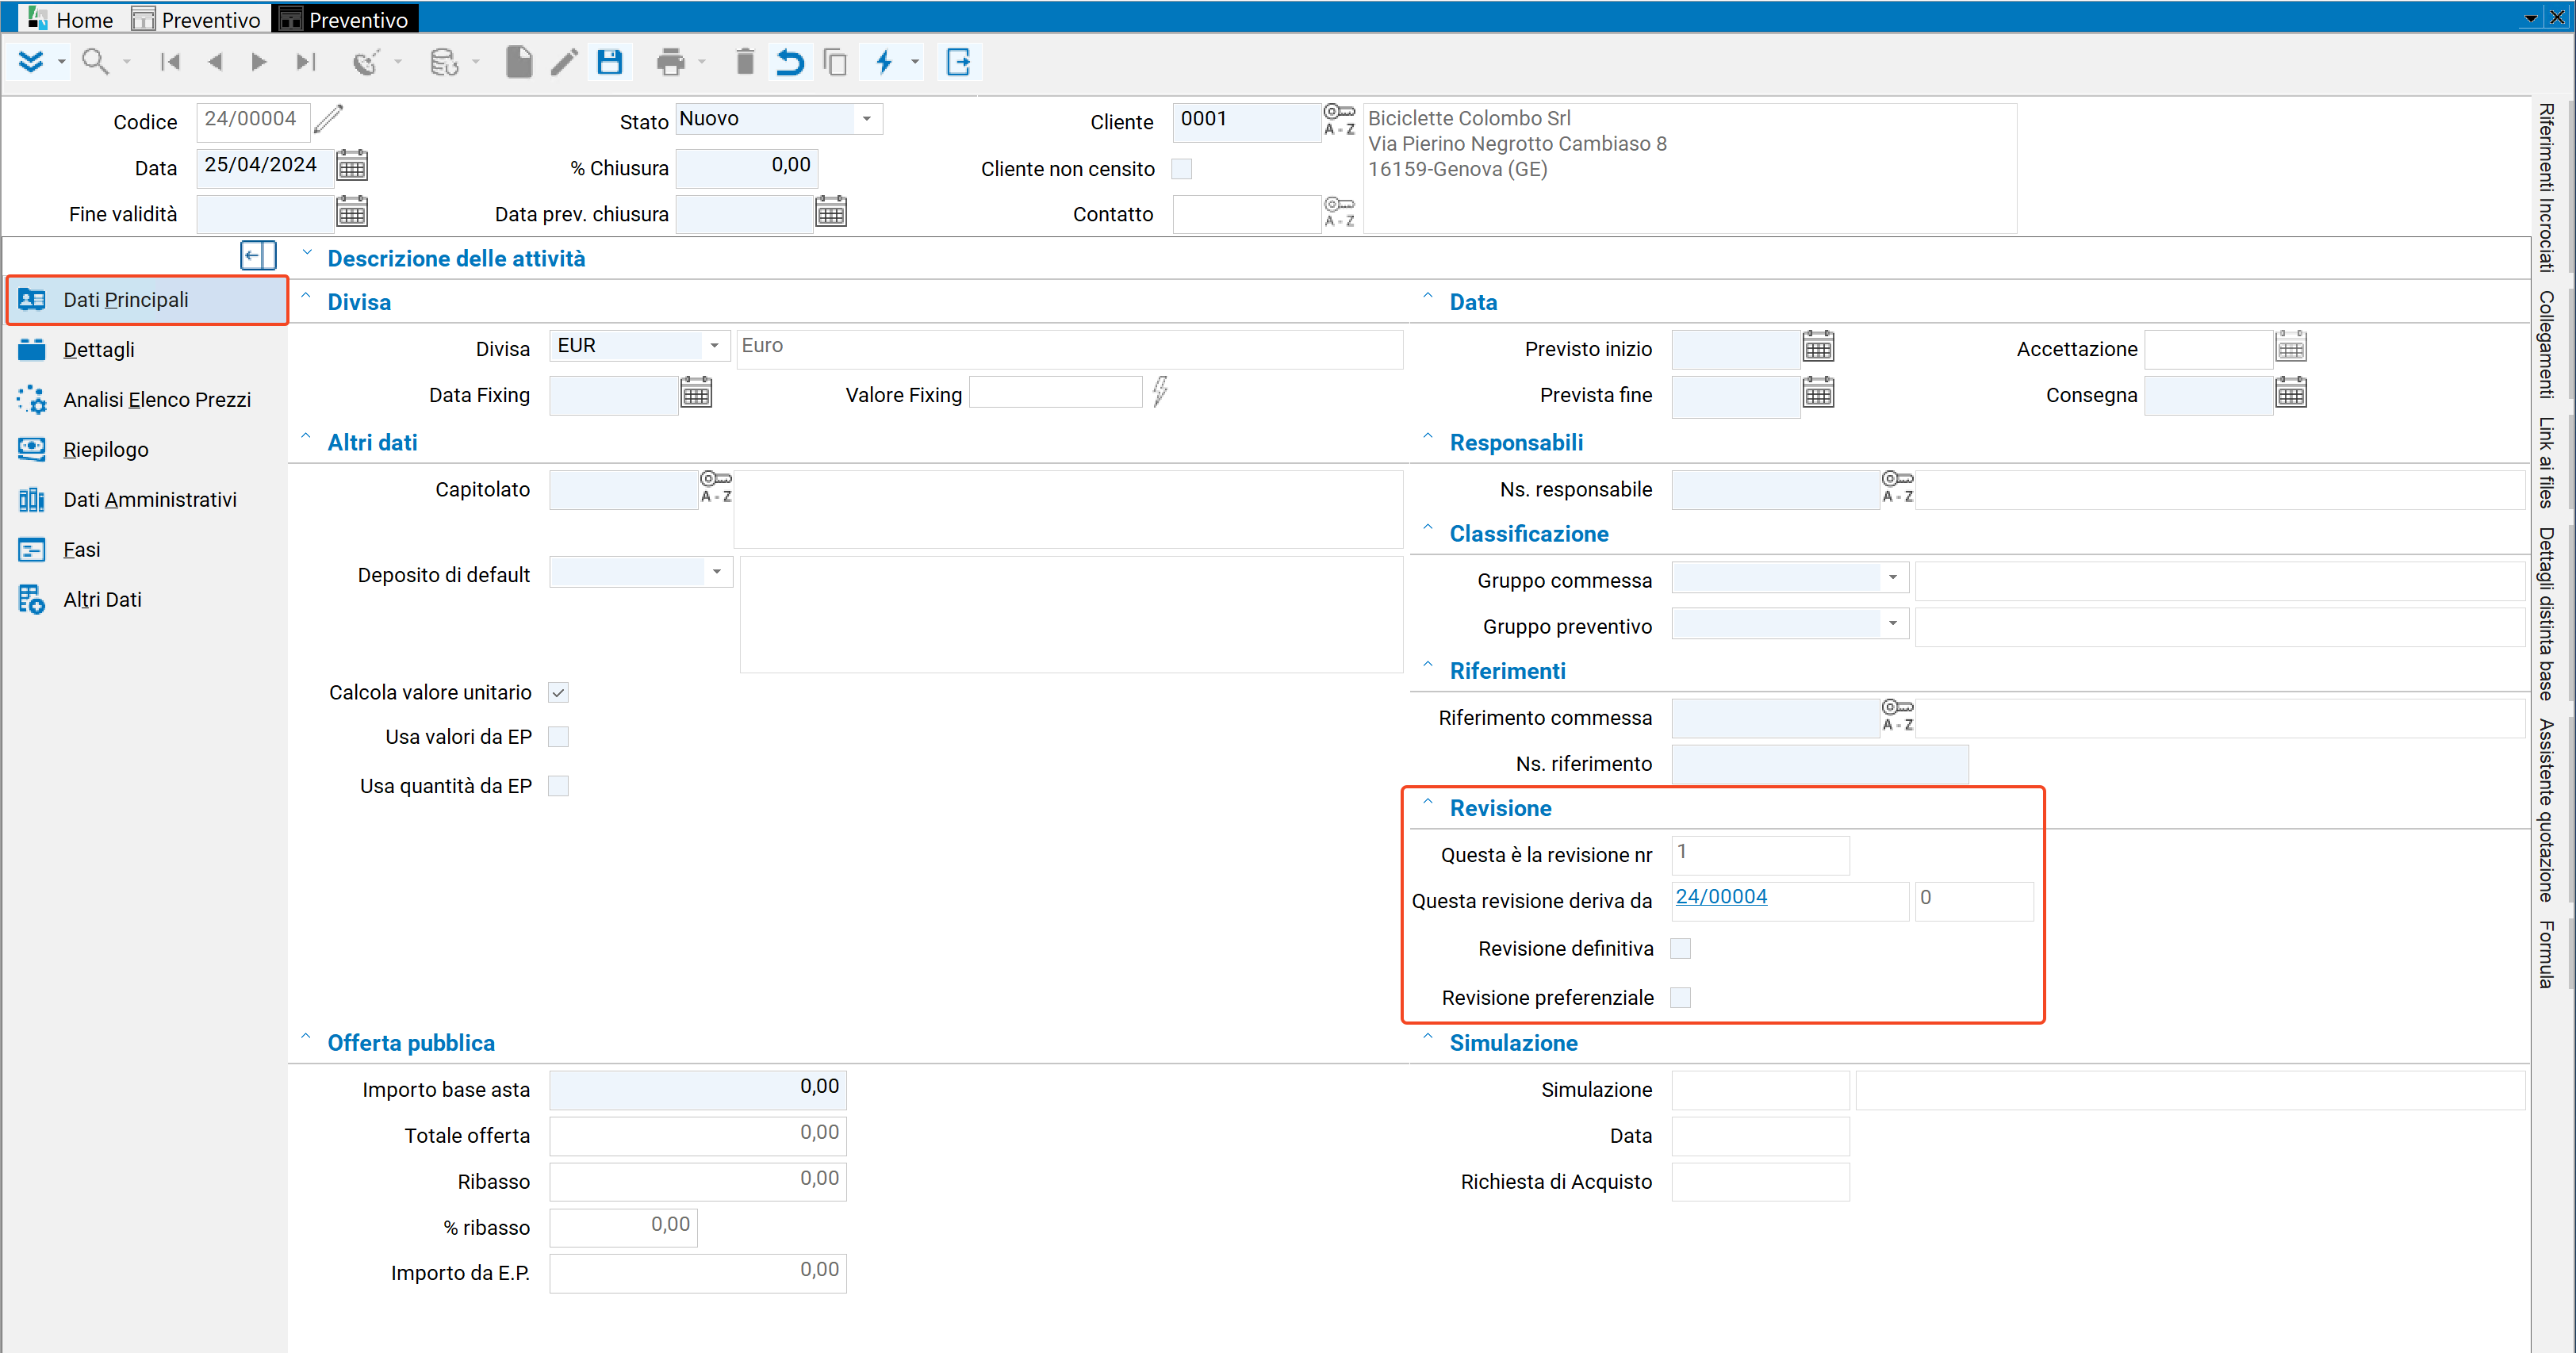Click the pencil next to Codice
Image resolution: width=2576 pixels, height=1353 pixels.
[328, 119]
